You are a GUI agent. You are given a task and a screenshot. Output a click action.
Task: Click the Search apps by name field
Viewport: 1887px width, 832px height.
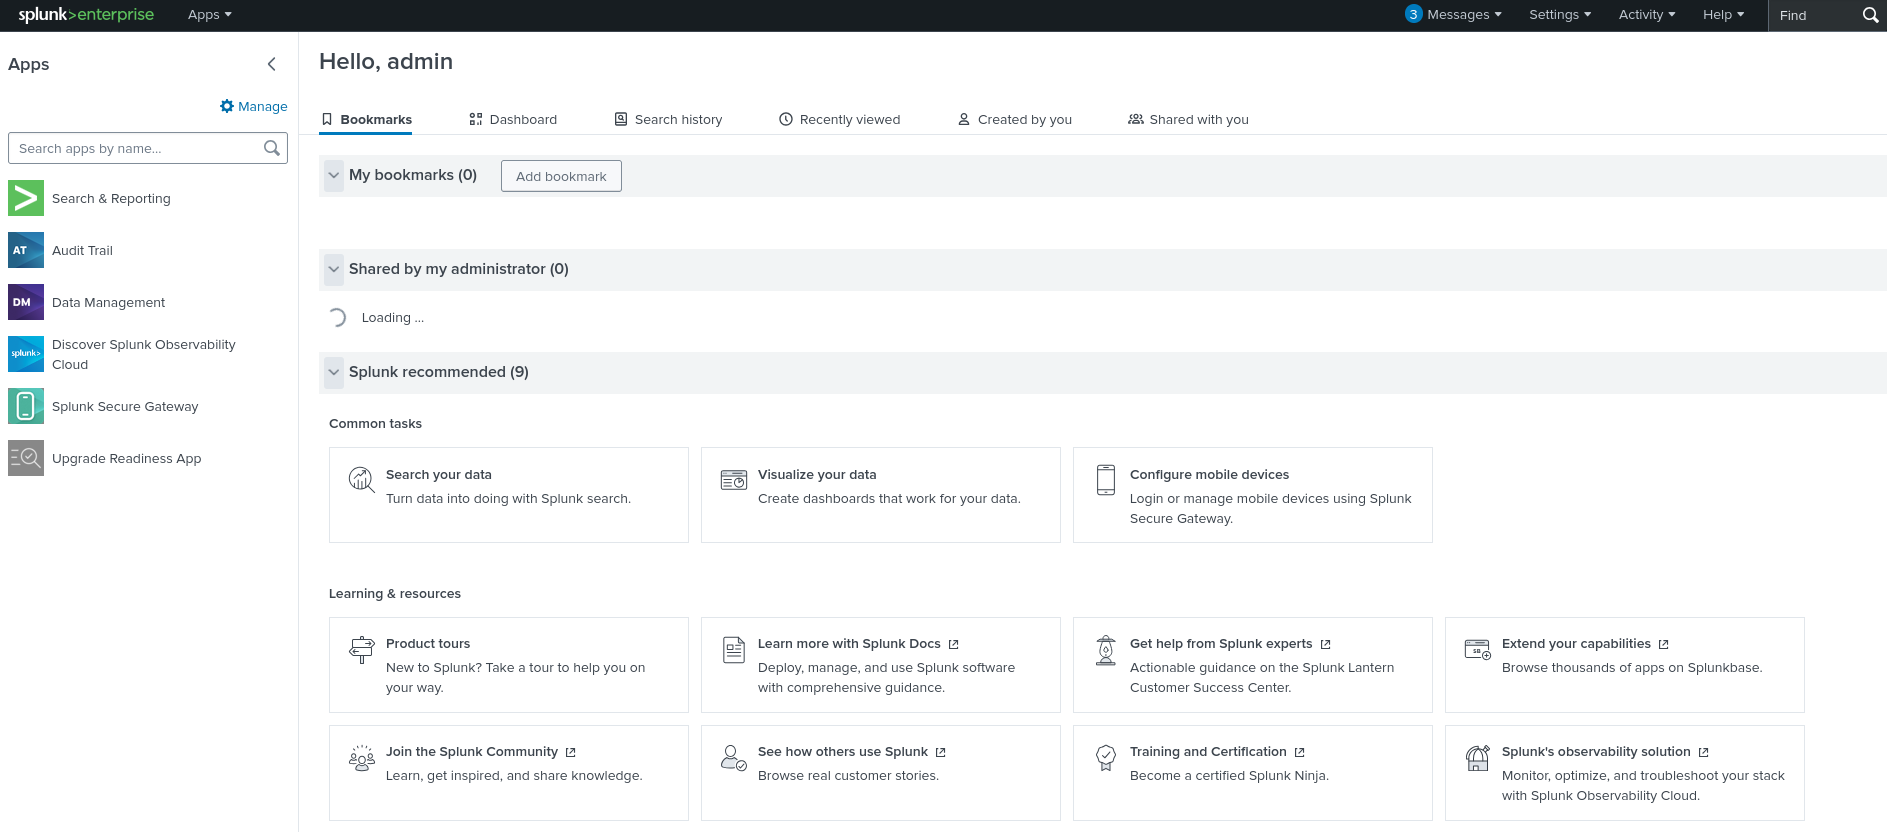pyautogui.click(x=137, y=148)
